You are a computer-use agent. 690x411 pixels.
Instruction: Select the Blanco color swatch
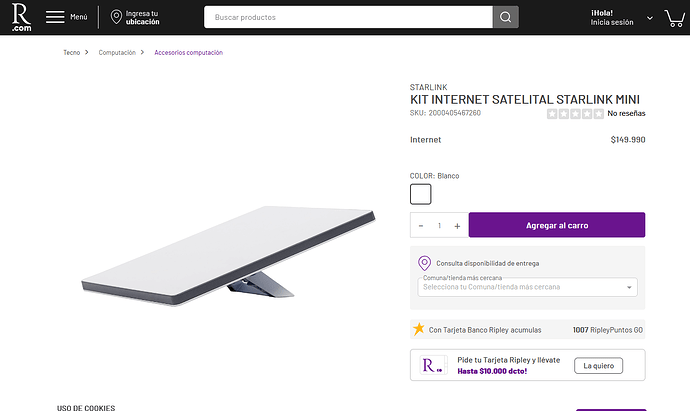point(421,194)
